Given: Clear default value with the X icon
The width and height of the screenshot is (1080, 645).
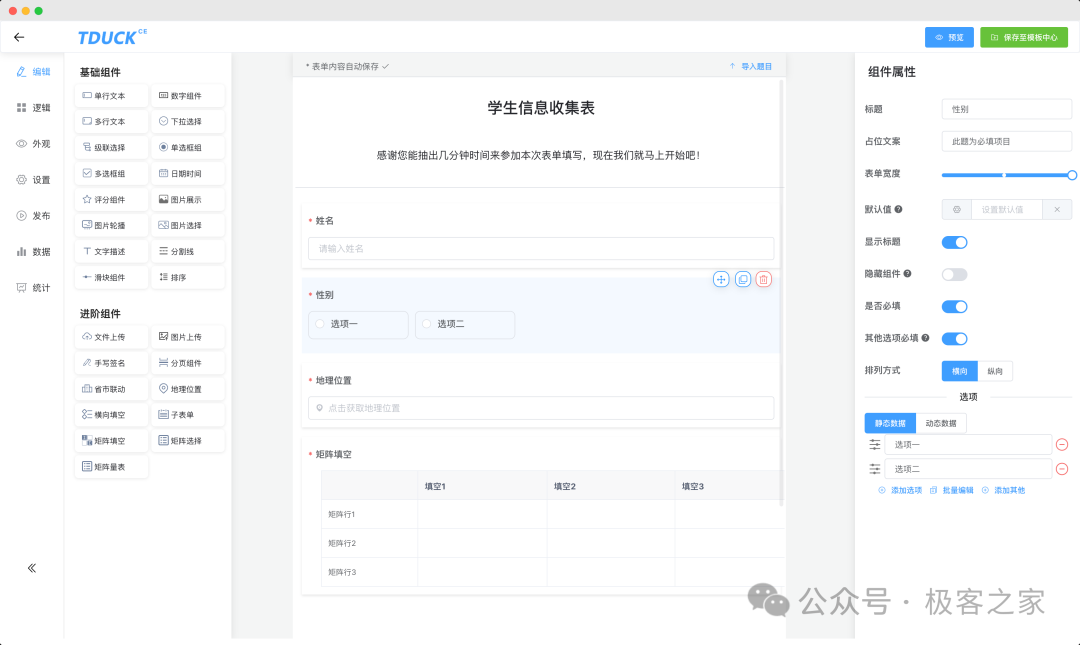Looking at the screenshot, I should (x=1057, y=209).
